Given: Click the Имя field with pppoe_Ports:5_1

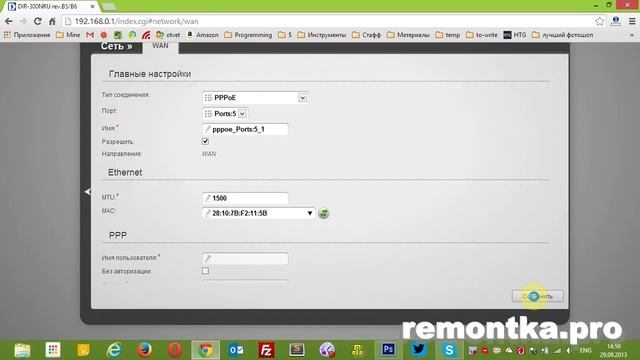Looking at the screenshot, I should pyautogui.click(x=245, y=129).
